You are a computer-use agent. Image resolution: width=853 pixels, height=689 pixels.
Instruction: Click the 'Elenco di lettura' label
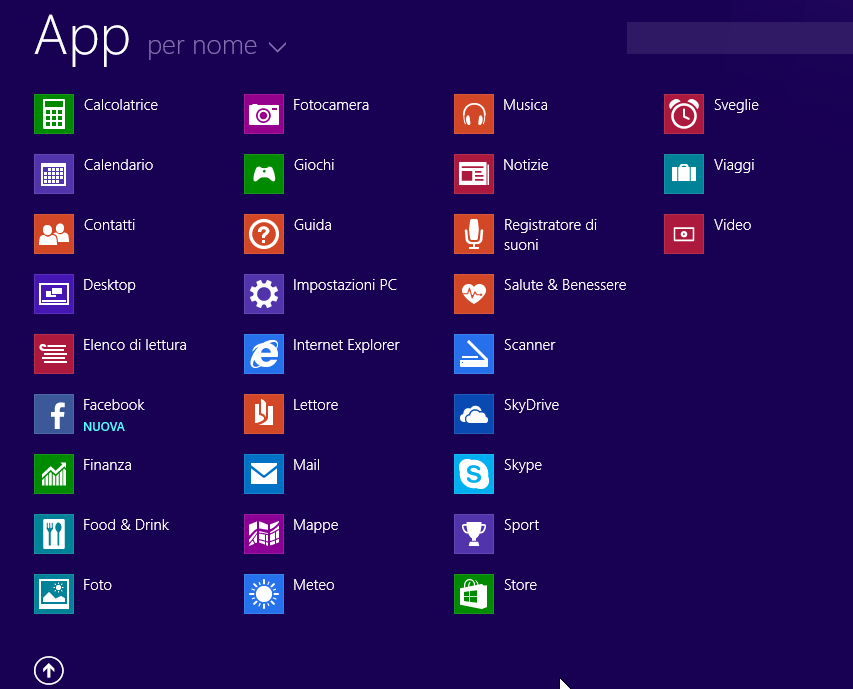[x=135, y=345]
